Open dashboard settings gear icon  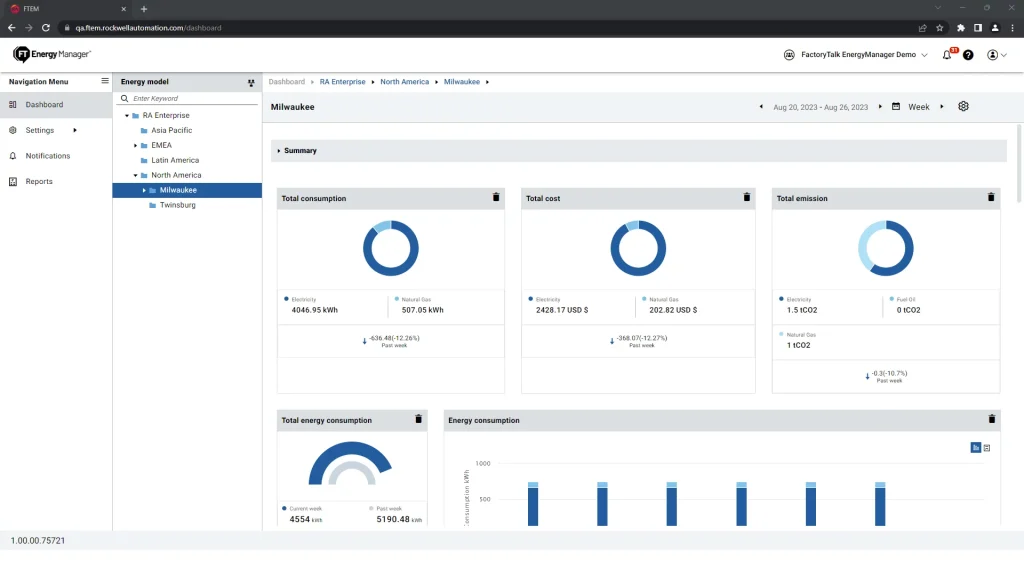click(x=963, y=107)
